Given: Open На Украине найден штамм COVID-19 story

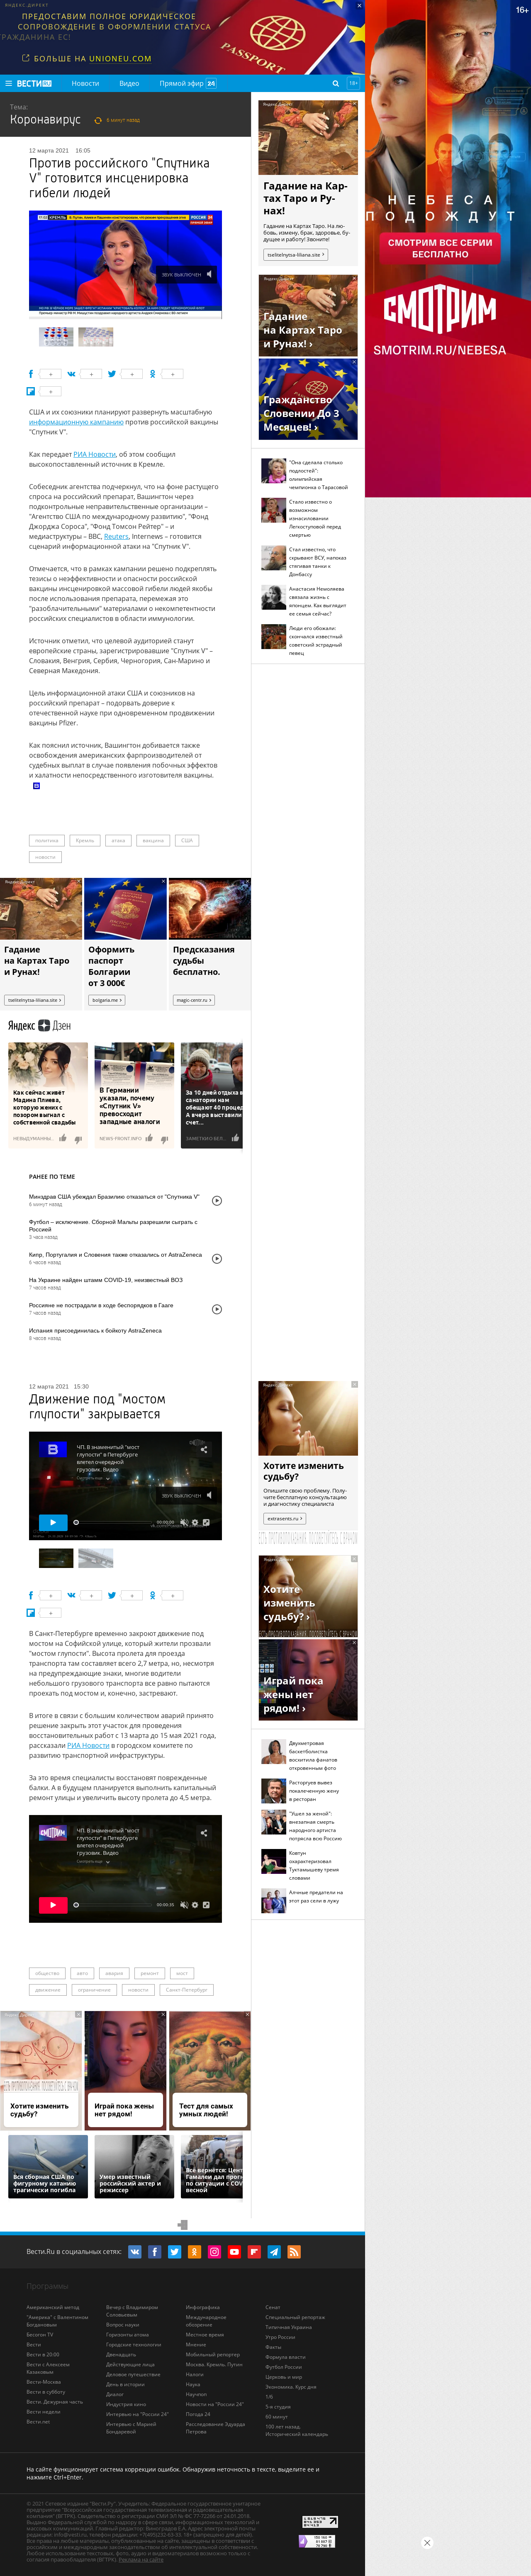Looking at the screenshot, I should pos(106,1279).
